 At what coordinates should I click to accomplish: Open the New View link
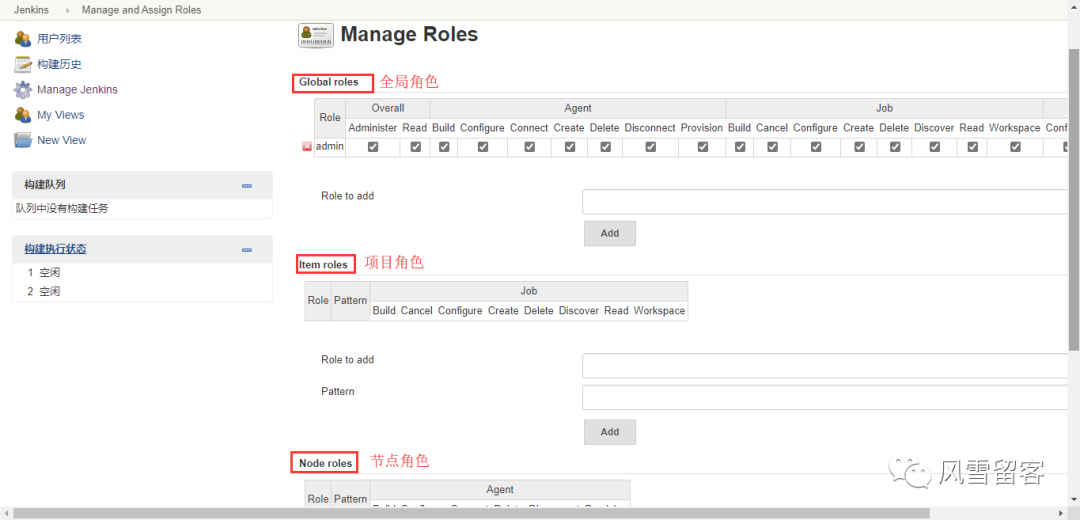(x=62, y=140)
